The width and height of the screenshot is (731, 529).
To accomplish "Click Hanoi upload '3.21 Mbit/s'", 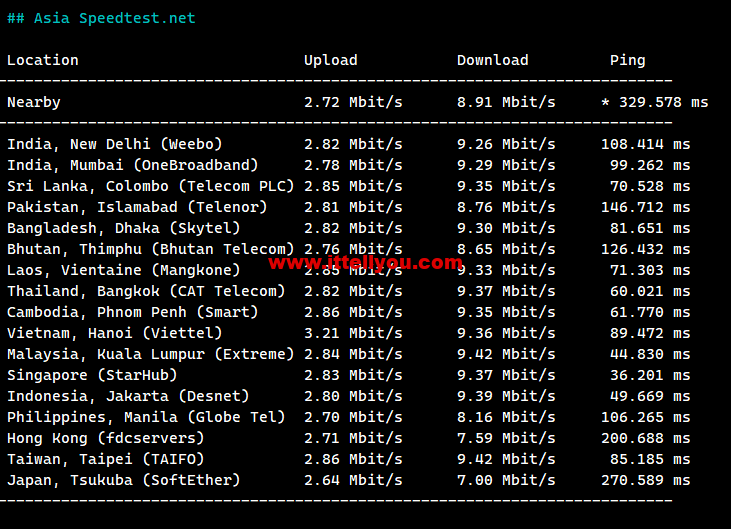I will 353,333.
